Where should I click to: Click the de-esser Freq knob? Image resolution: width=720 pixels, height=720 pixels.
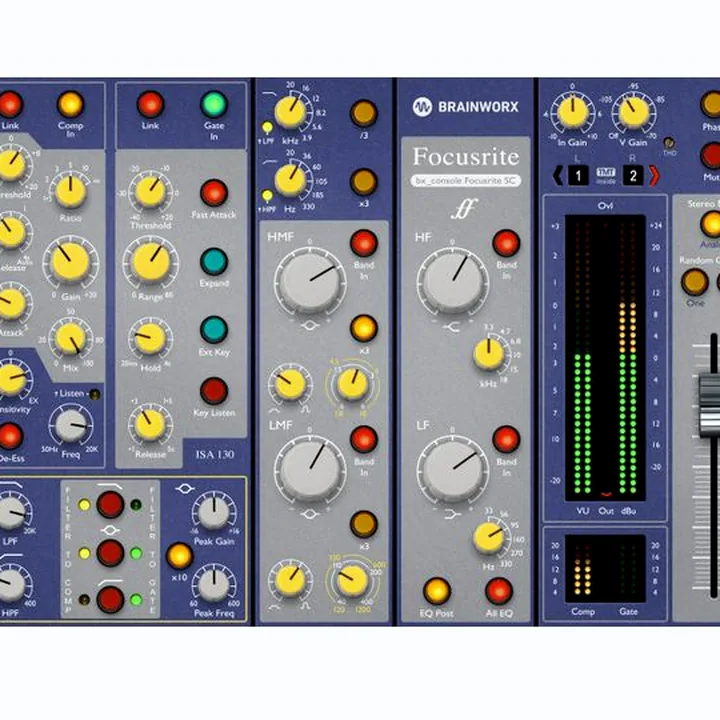(71, 426)
